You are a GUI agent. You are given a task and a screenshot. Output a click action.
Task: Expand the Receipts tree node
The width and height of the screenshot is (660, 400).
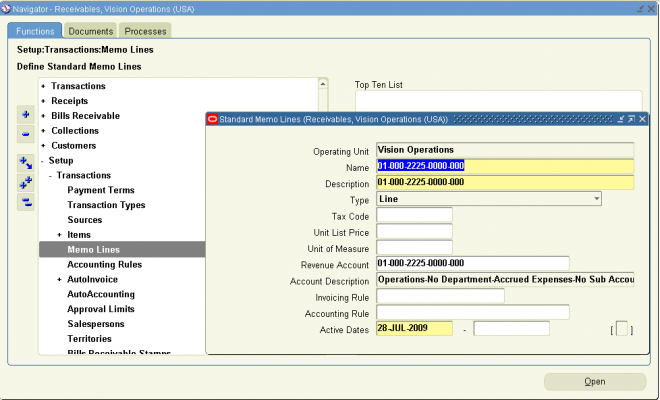43,101
